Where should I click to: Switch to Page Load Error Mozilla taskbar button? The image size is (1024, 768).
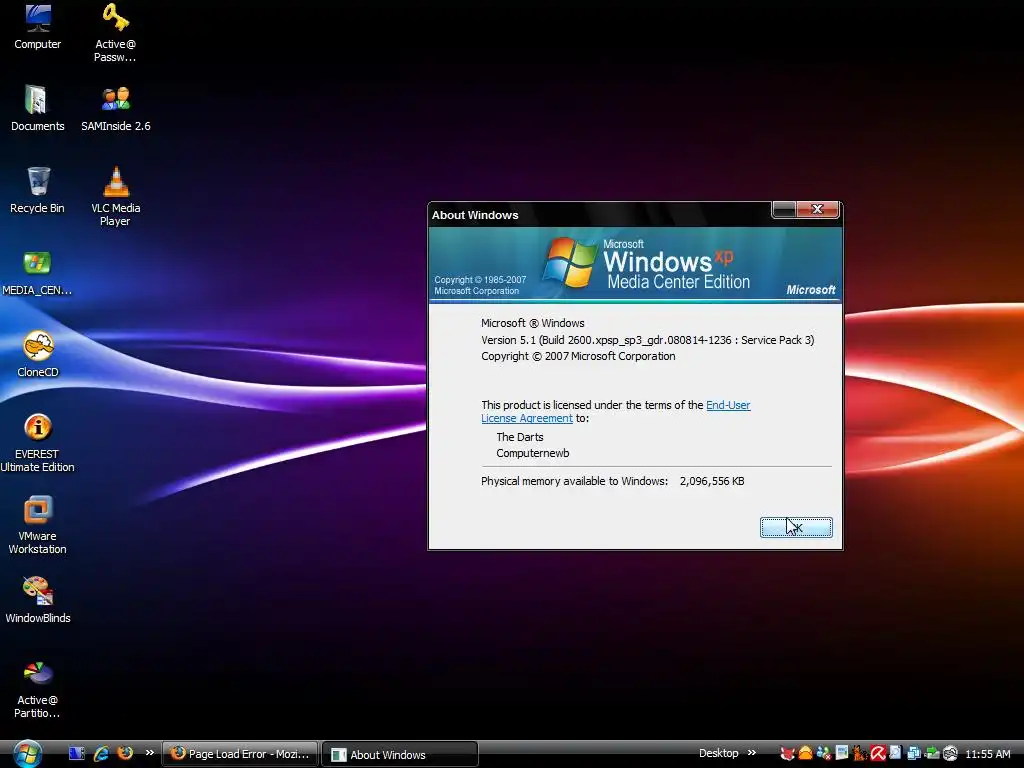point(240,754)
